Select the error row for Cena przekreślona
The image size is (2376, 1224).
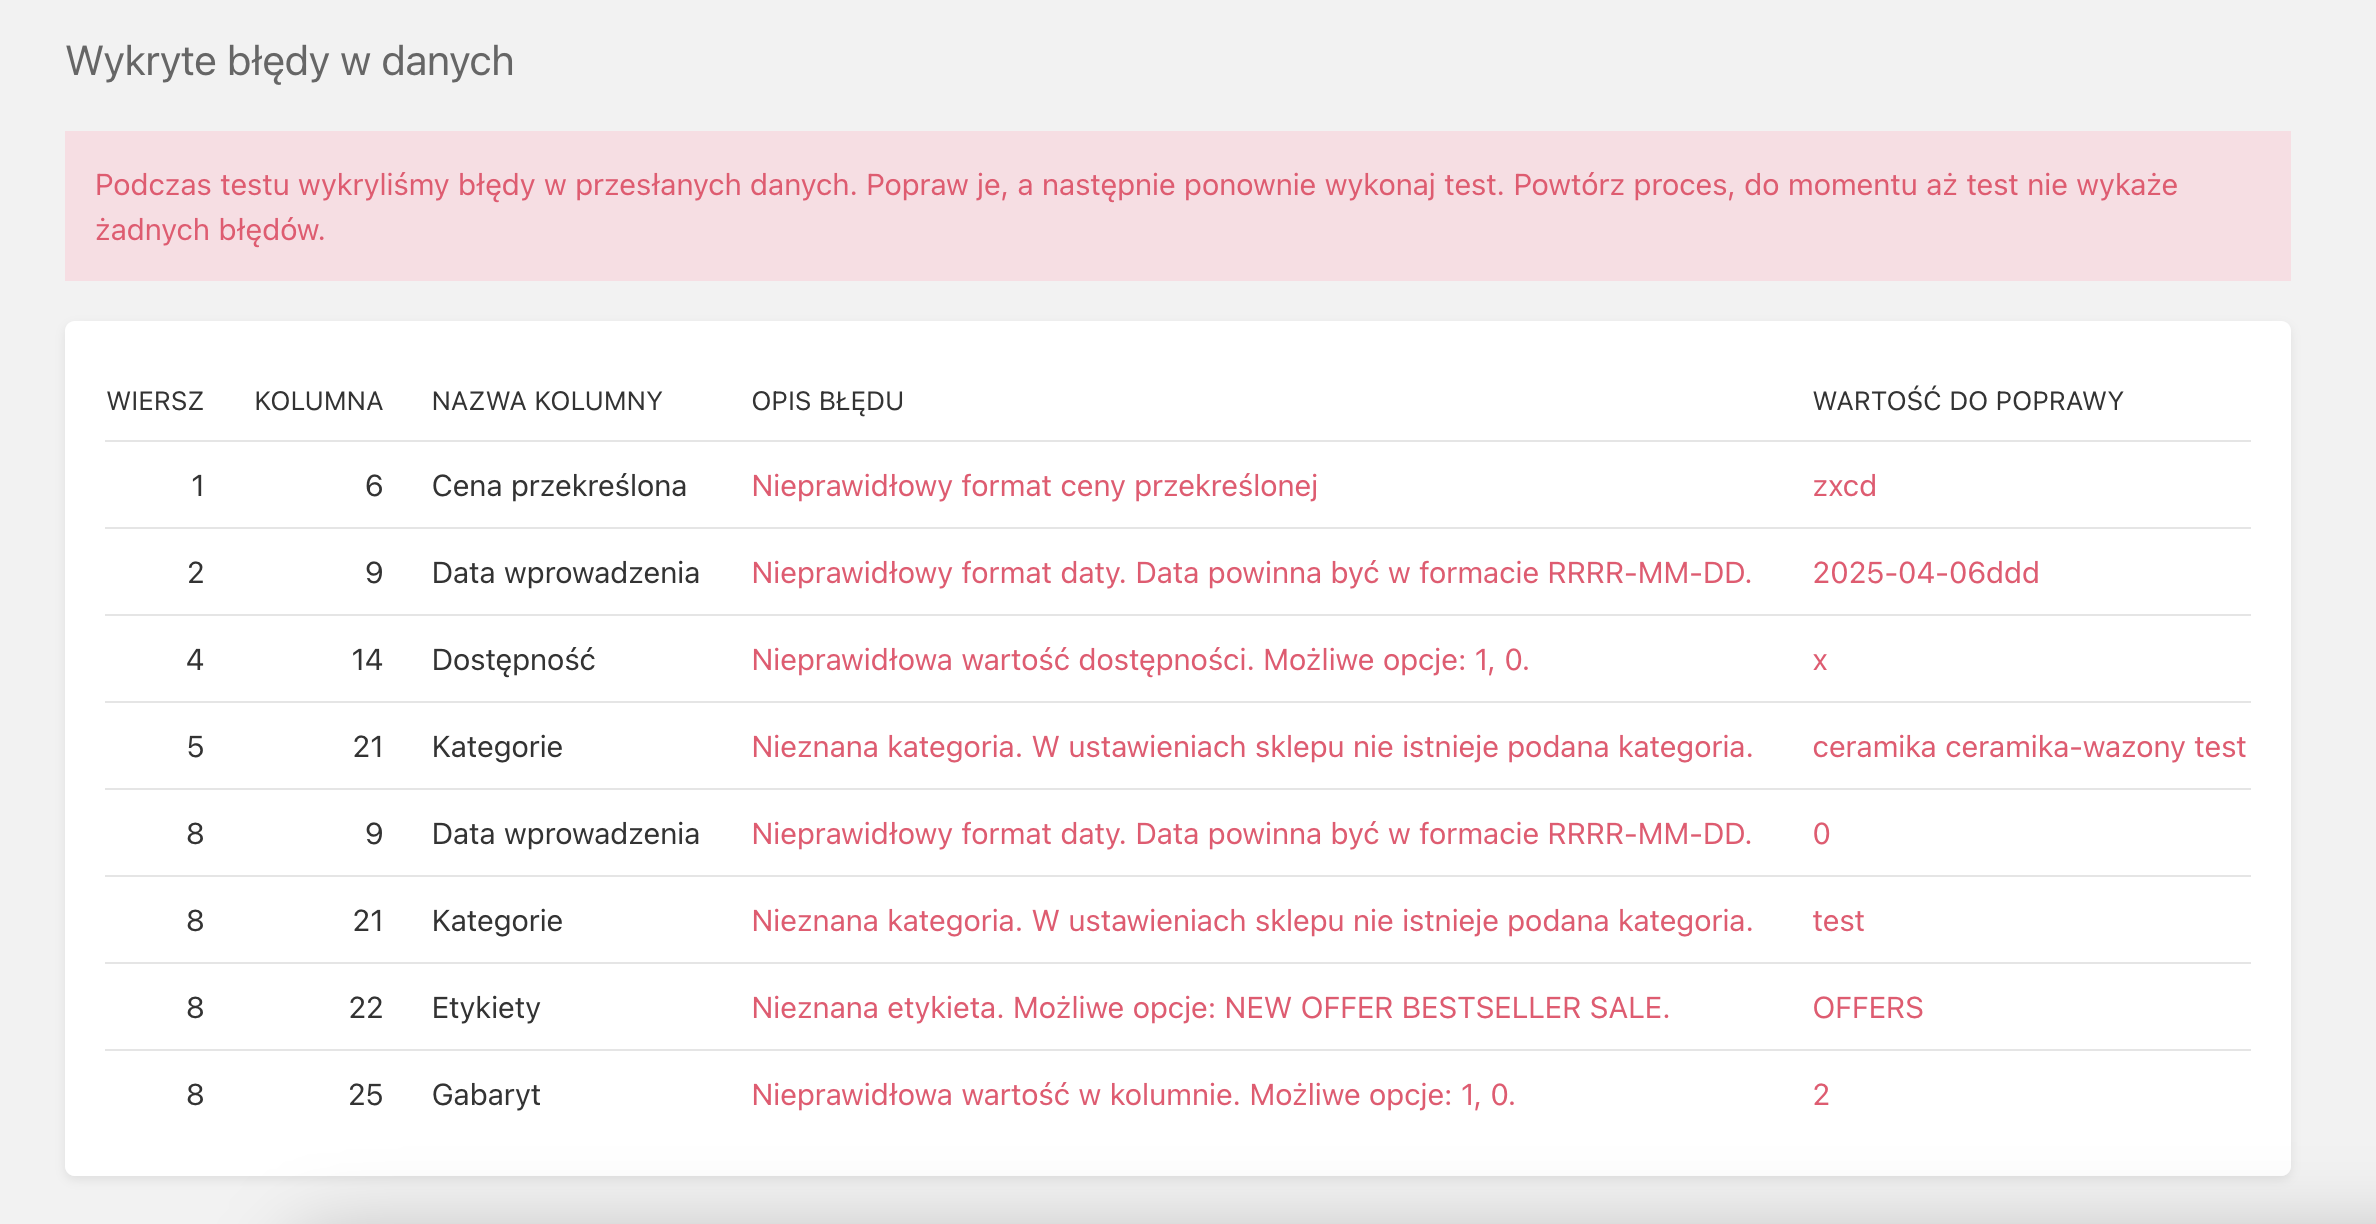coord(1034,485)
